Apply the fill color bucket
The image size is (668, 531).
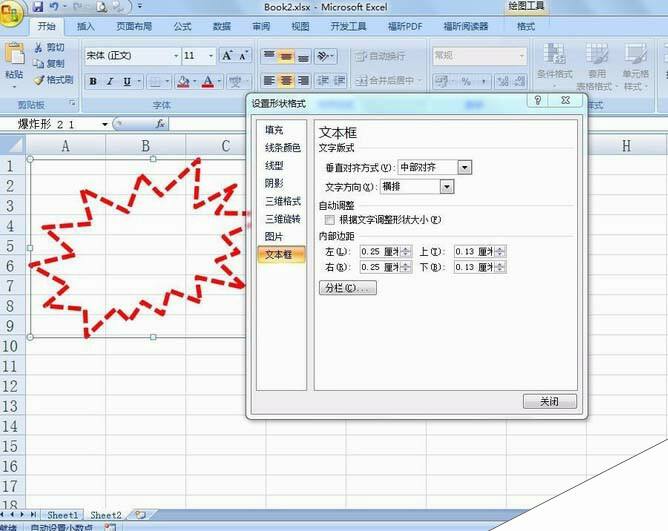tap(183, 81)
